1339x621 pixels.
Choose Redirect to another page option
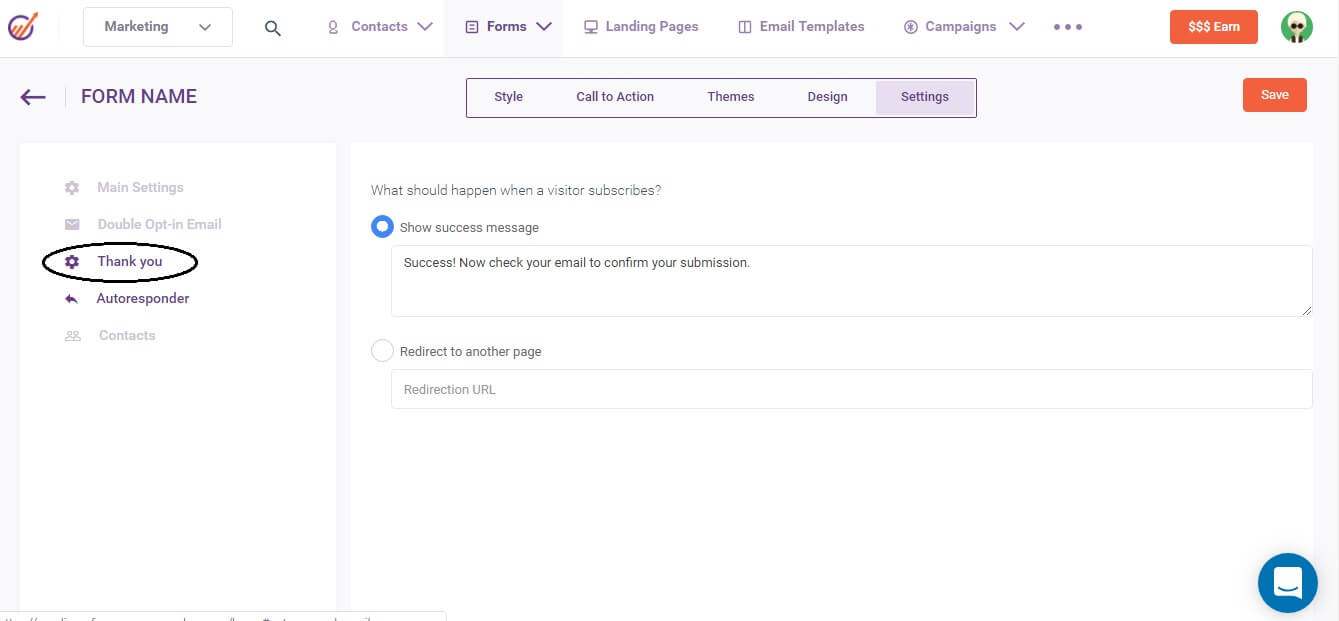pos(382,351)
